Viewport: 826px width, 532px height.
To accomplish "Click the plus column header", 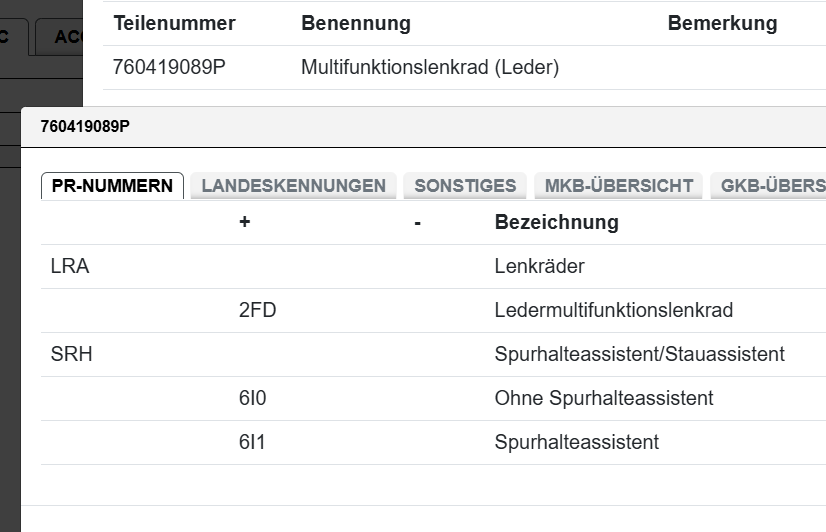I will 245,222.
